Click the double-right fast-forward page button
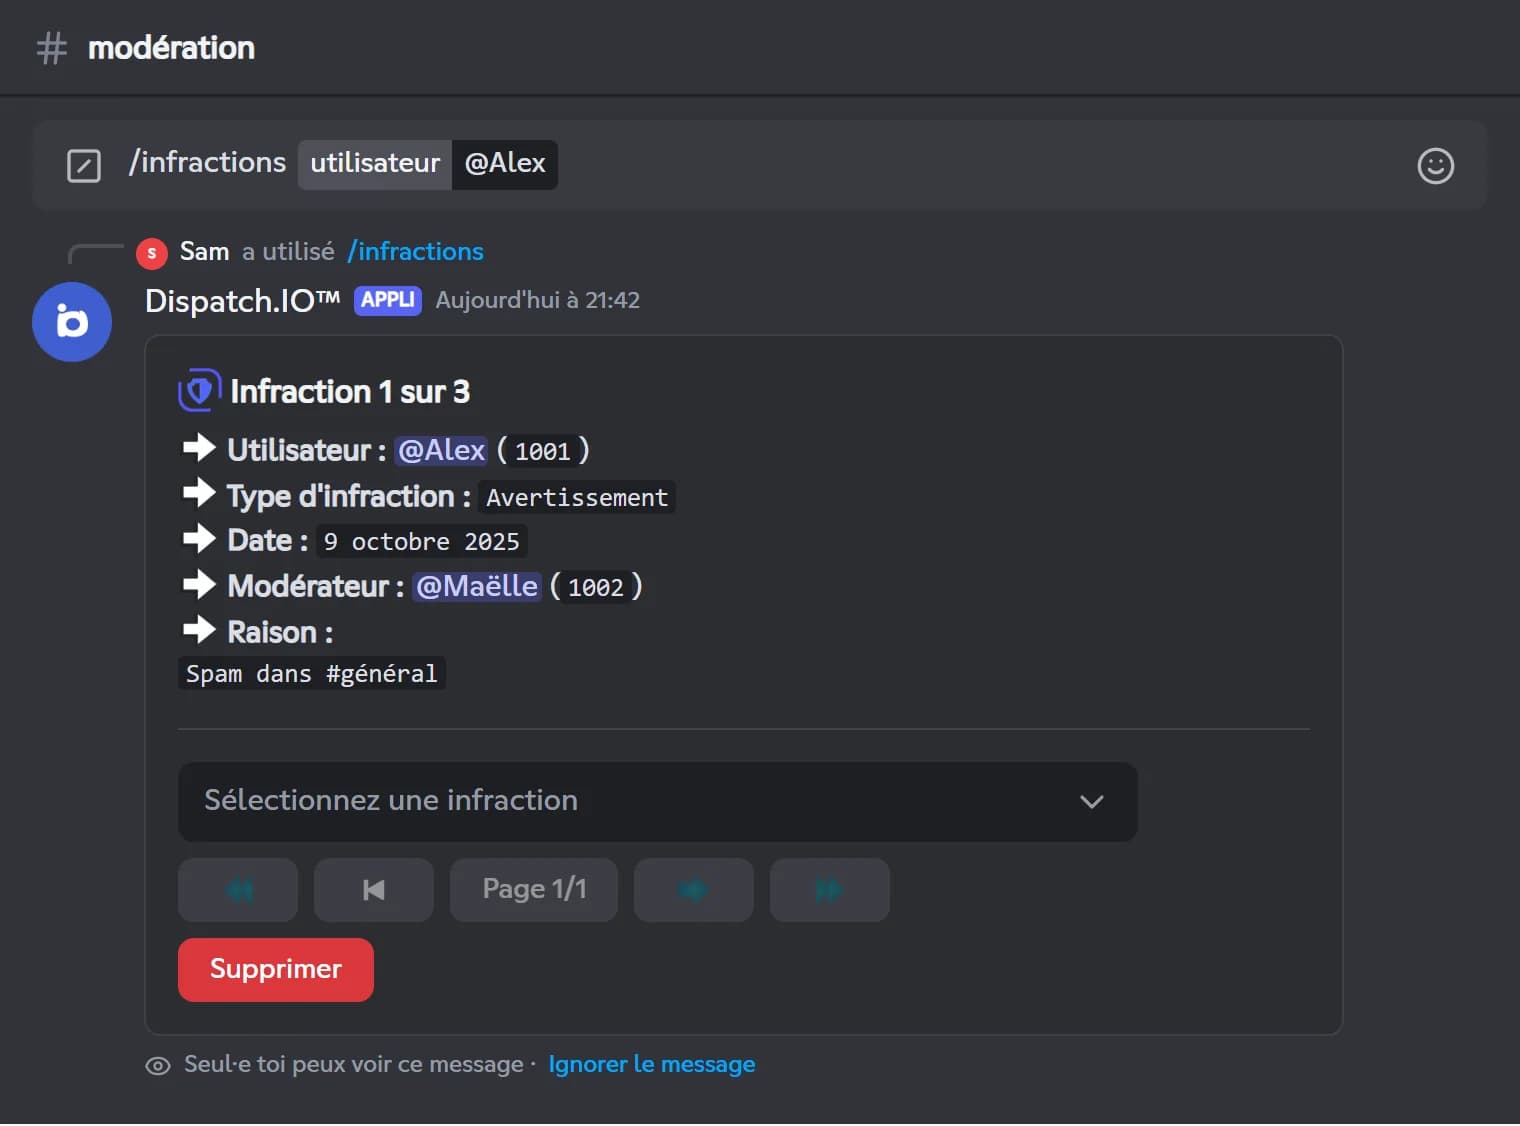The height and width of the screenshot is (1126, 1520). [830, 890]
